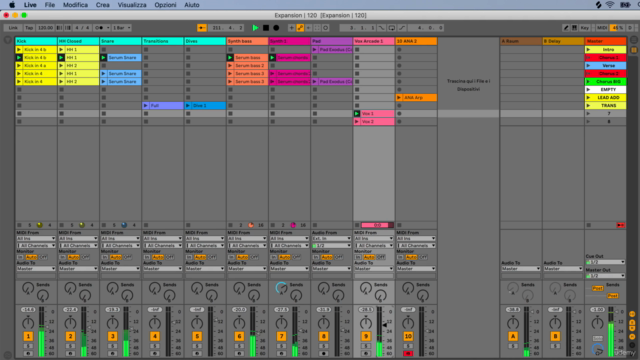The width and height of the screenshot is (640, 360).
Task: Toggle the Loop switch in the transport bar
Action: [391, 28]
